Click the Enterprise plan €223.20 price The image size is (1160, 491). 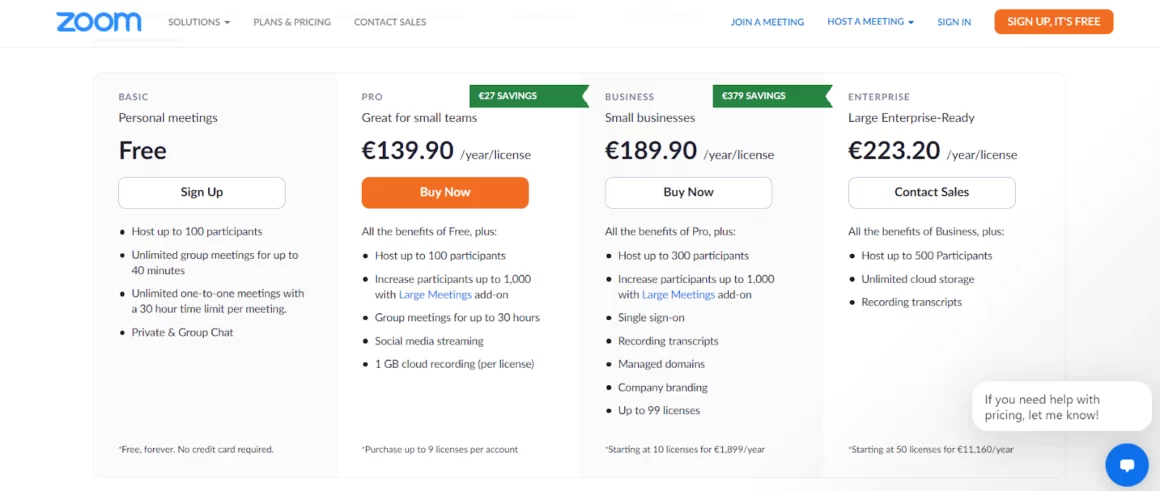coord(894,151)
